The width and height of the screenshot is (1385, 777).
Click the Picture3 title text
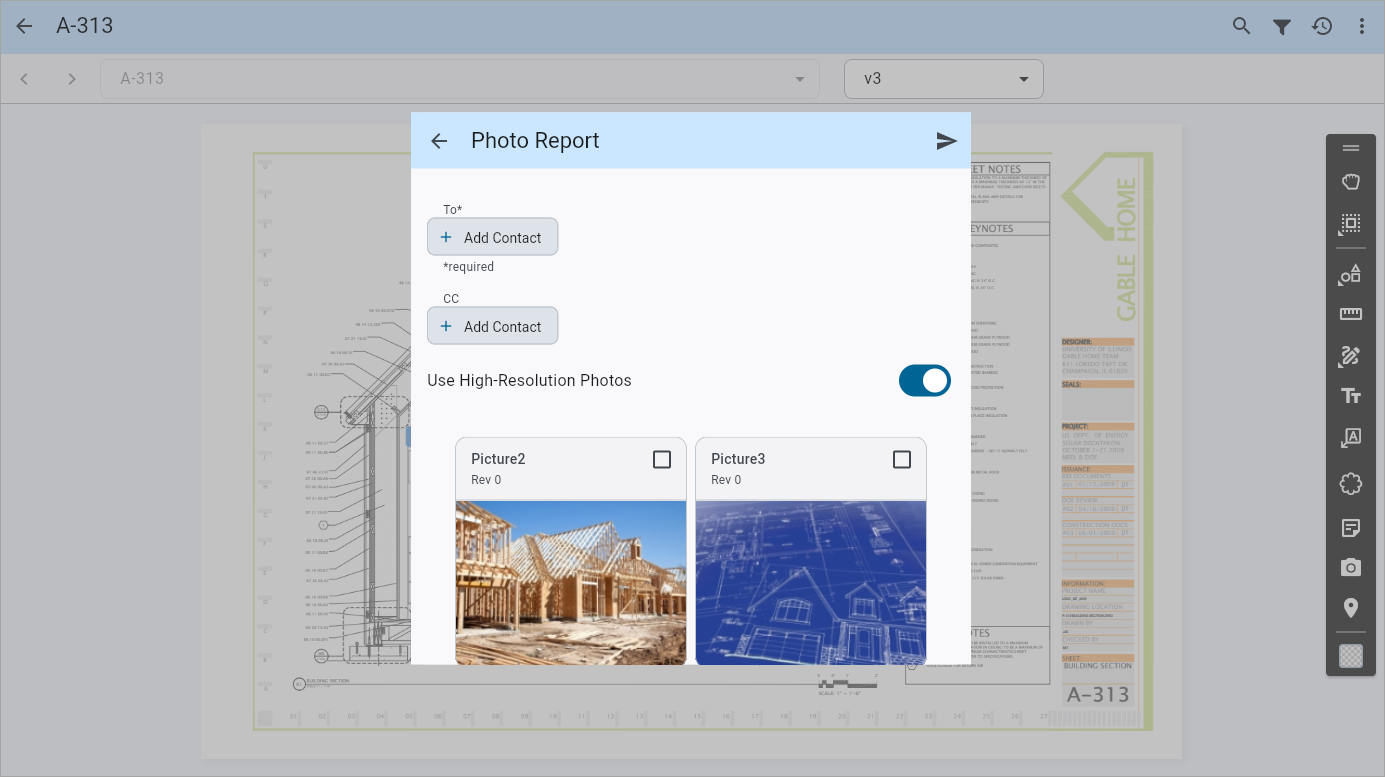(x=738, y=459)
